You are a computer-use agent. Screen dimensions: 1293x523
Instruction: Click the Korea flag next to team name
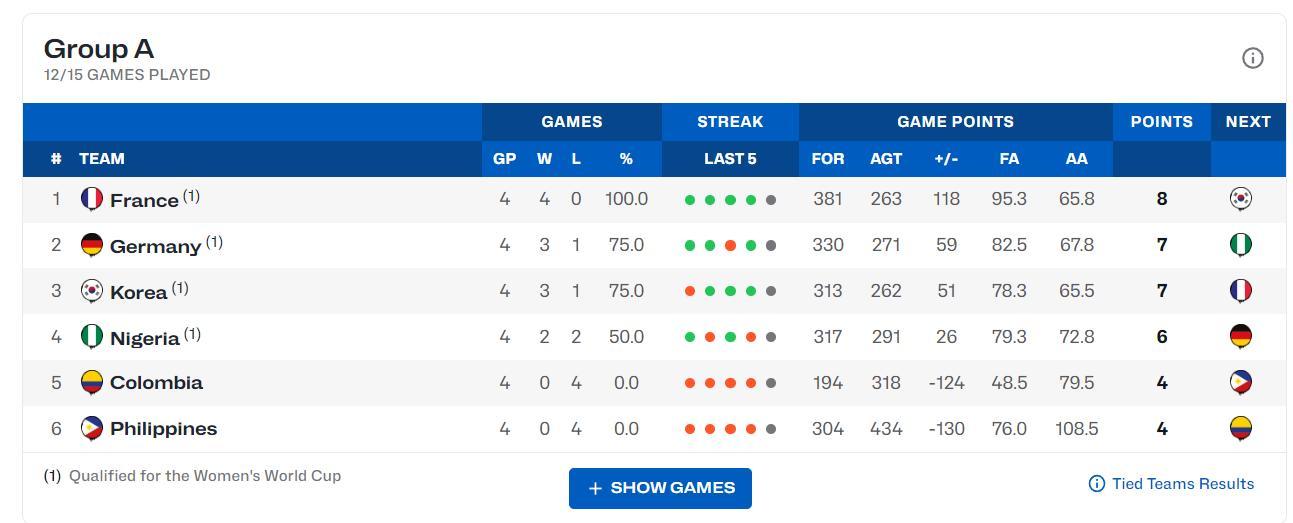click(91, 291)
